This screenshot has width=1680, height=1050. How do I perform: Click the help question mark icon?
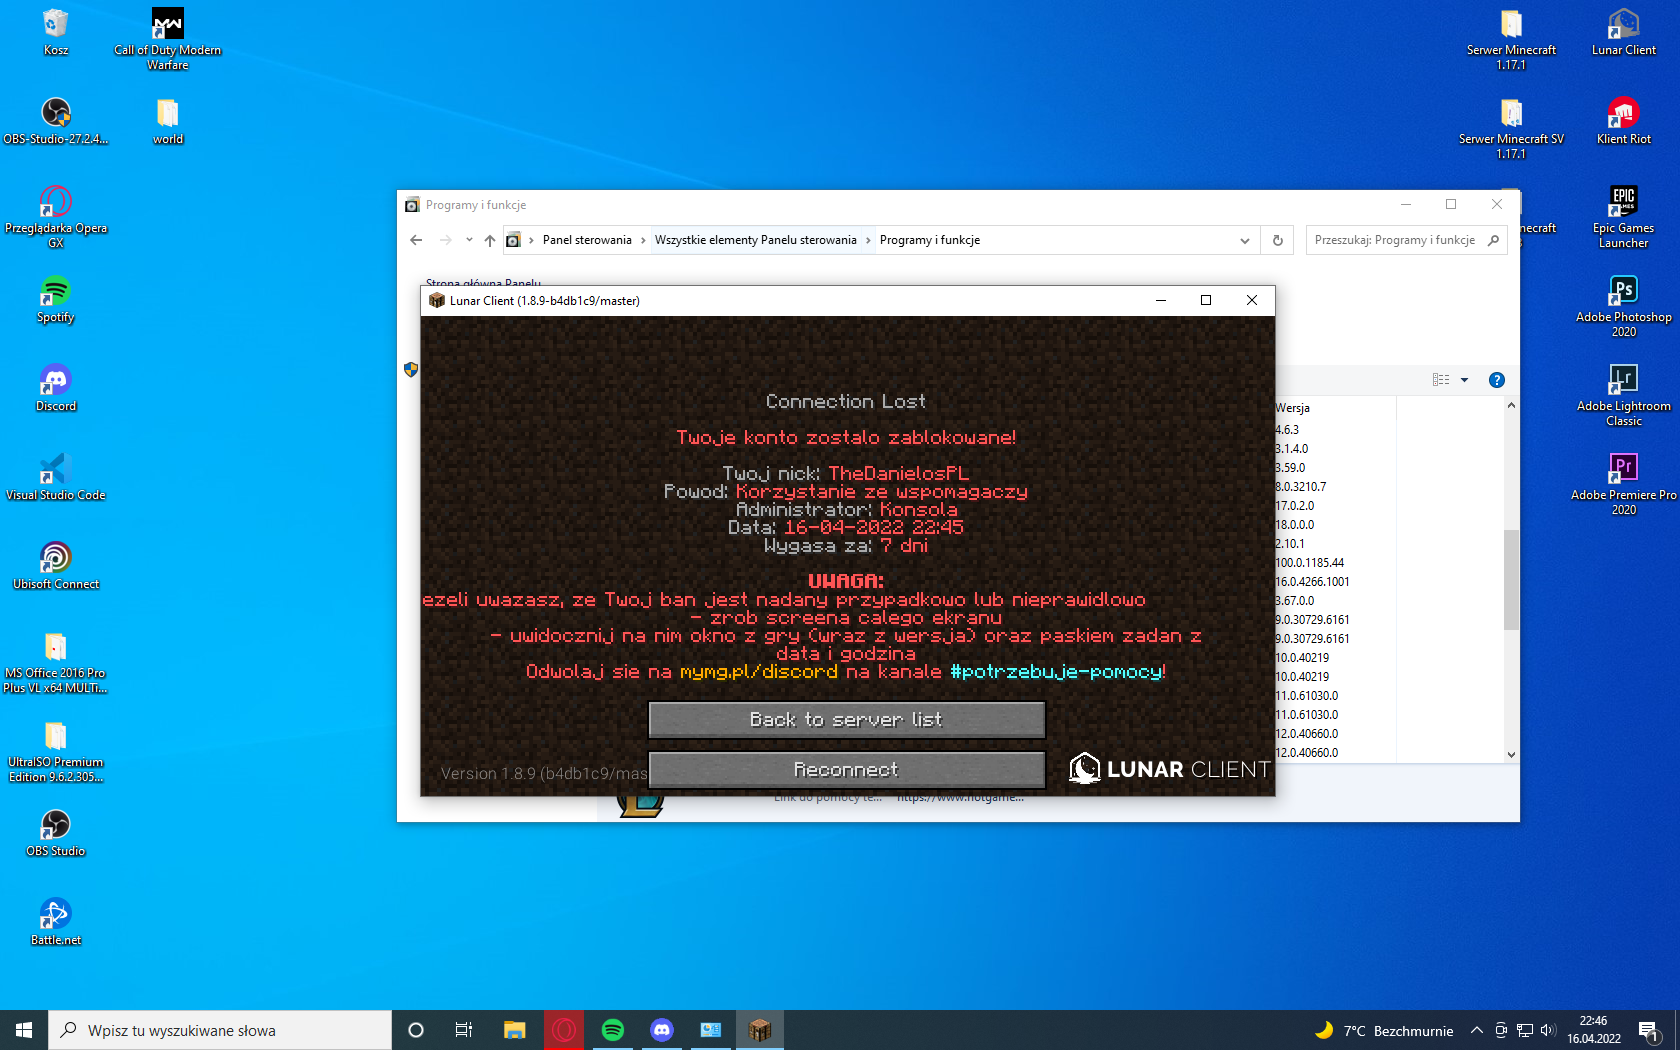pos(1497,380)
